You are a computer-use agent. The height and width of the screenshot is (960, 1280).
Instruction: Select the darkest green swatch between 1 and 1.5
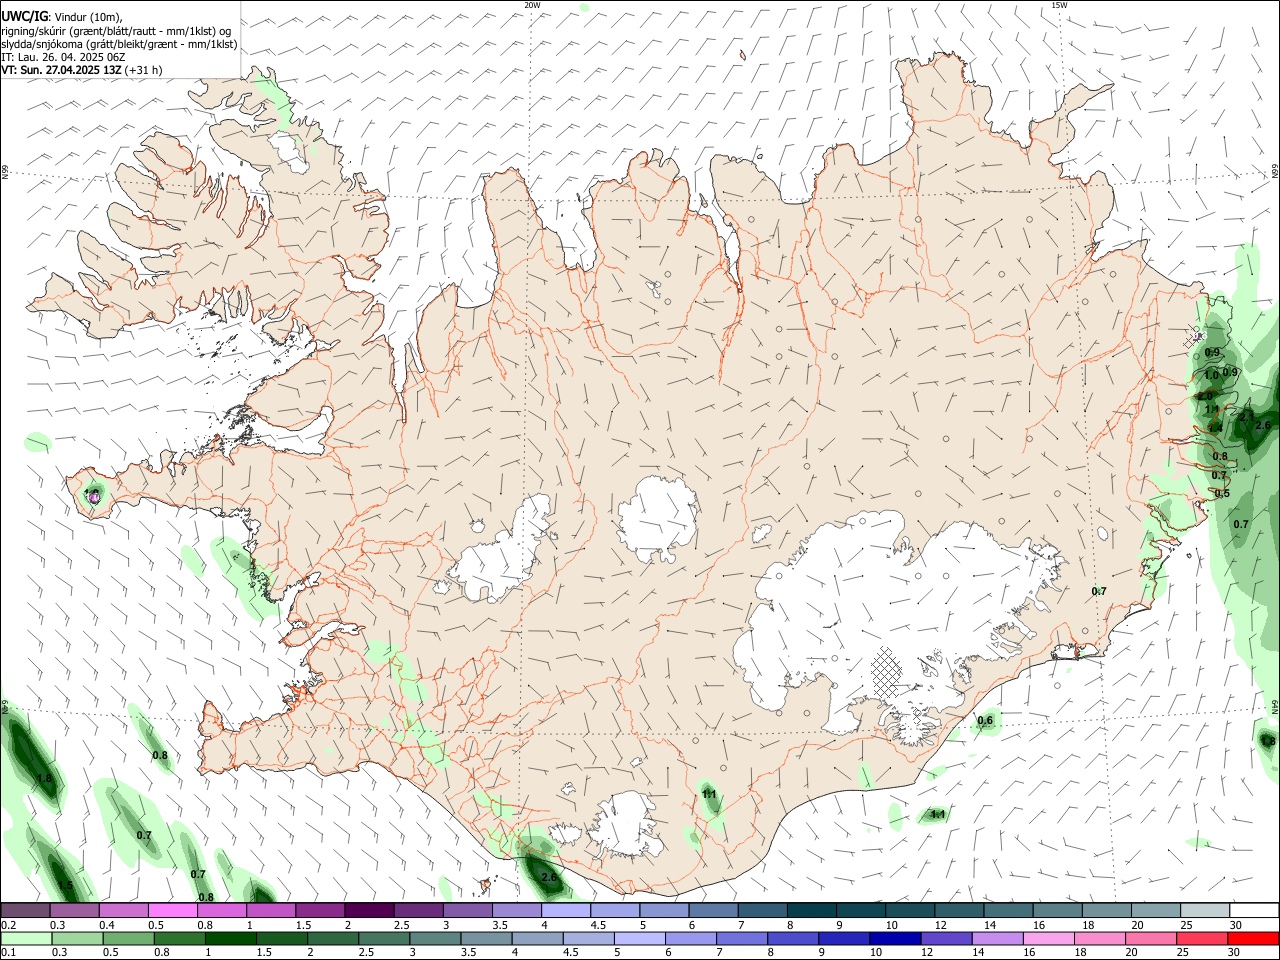tap(231, 938)
